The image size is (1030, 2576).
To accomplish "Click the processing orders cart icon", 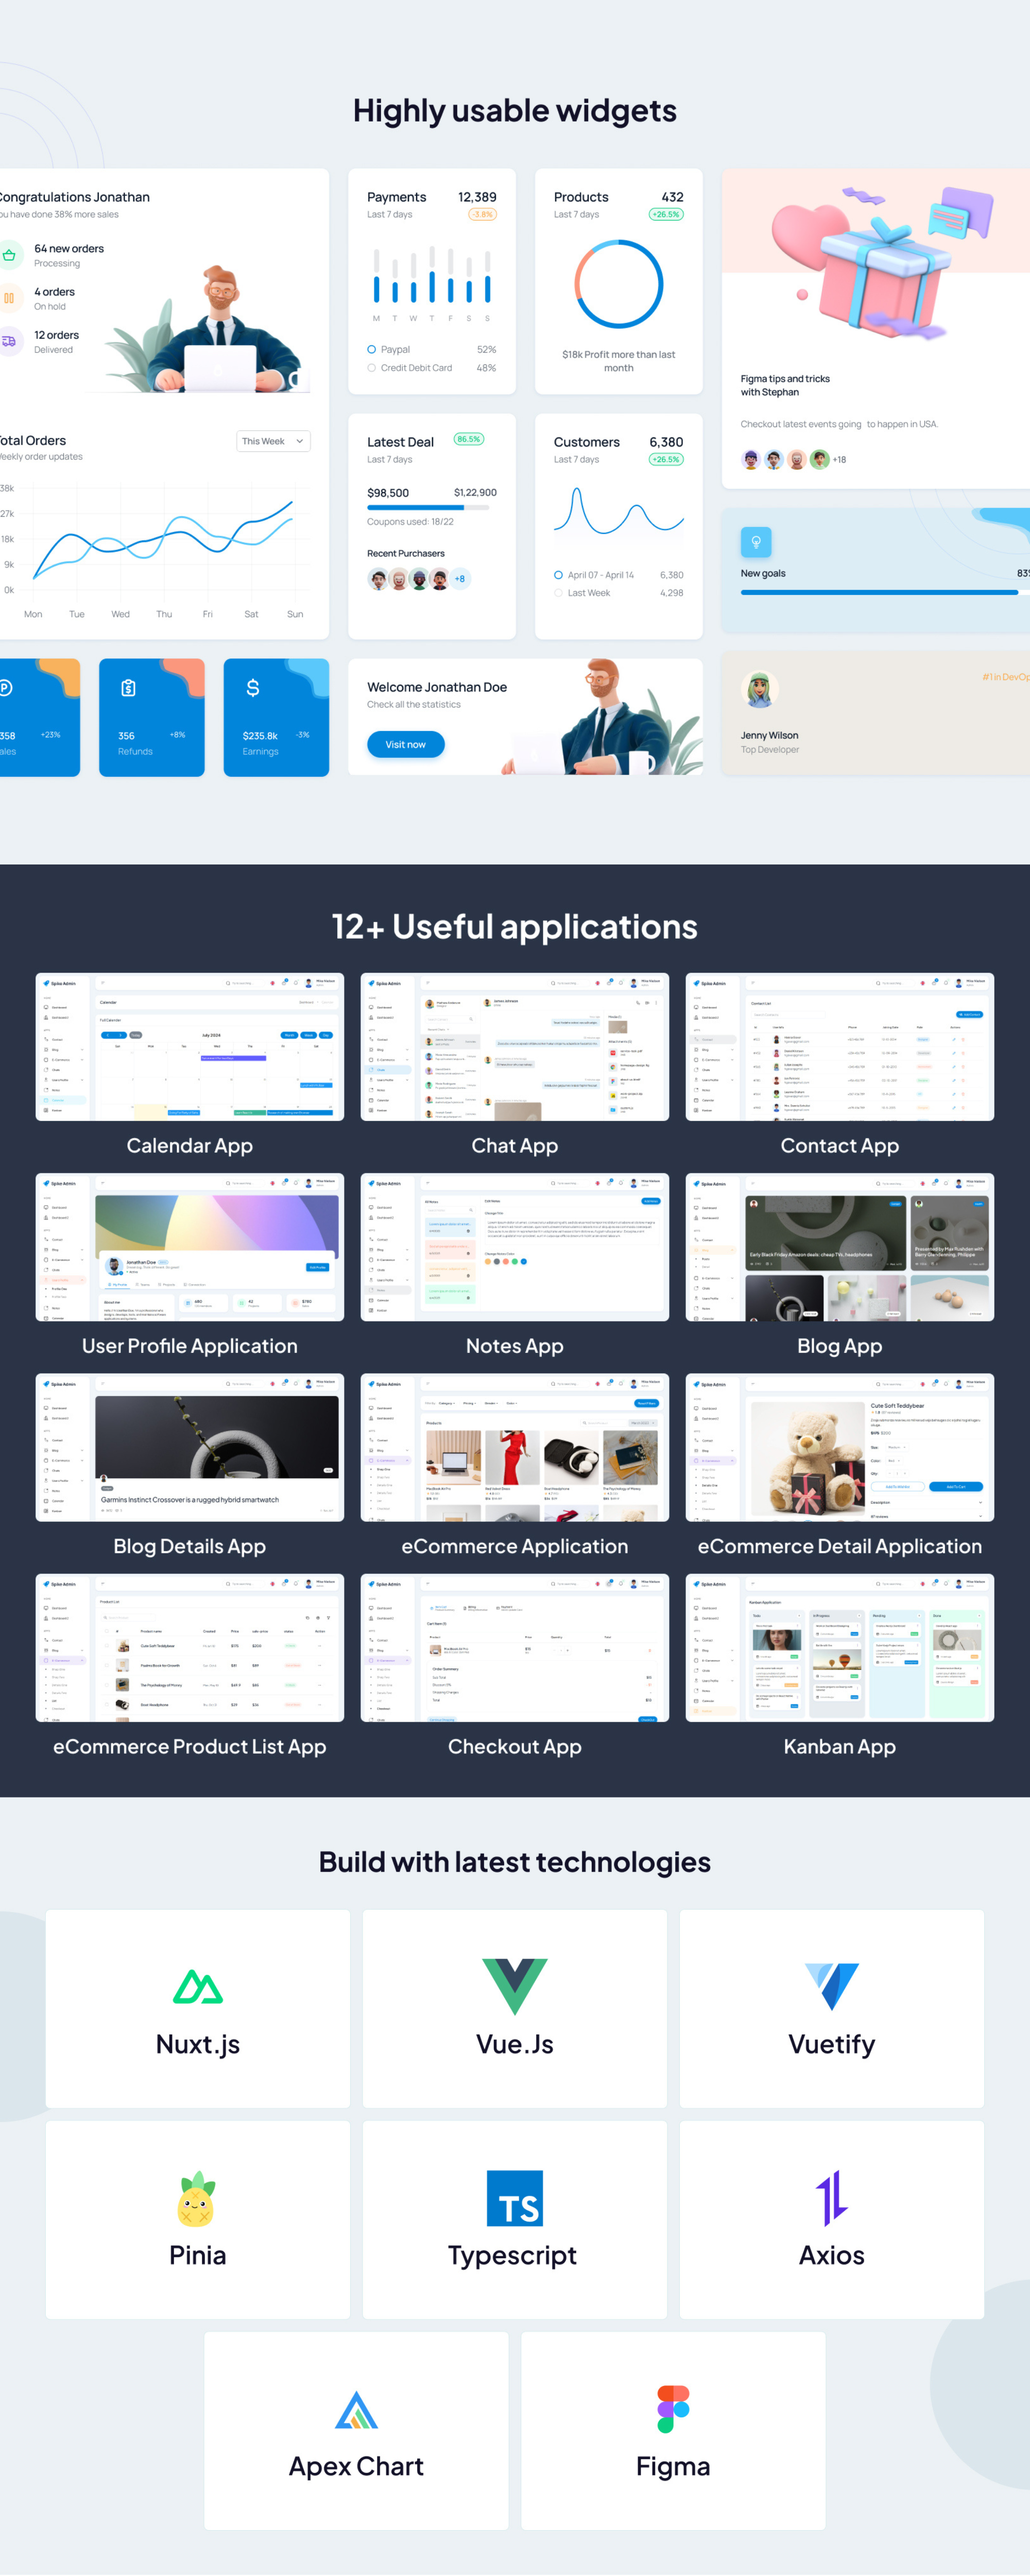I will point(10,255).
